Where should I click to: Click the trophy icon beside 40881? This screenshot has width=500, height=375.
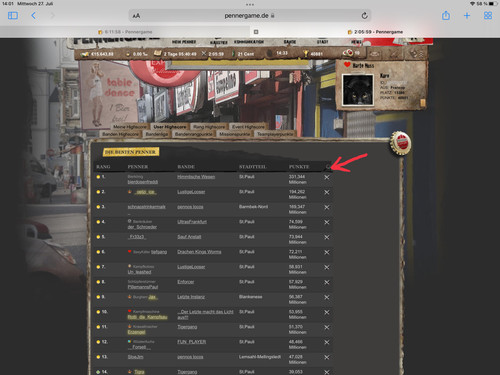pos(305,53)
